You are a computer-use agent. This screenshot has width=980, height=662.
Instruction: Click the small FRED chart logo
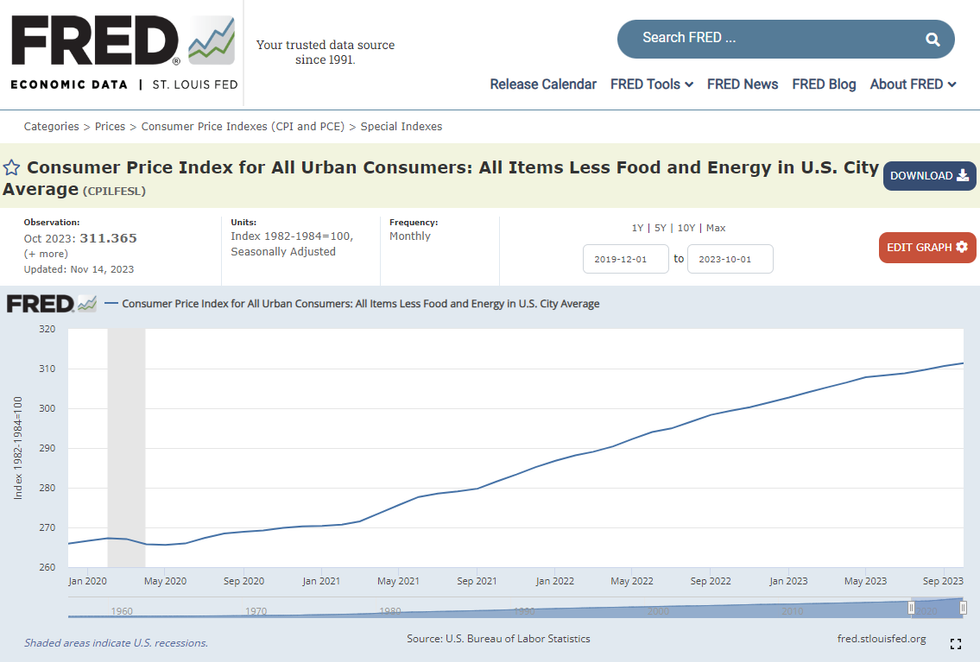[x=52, y=303]
